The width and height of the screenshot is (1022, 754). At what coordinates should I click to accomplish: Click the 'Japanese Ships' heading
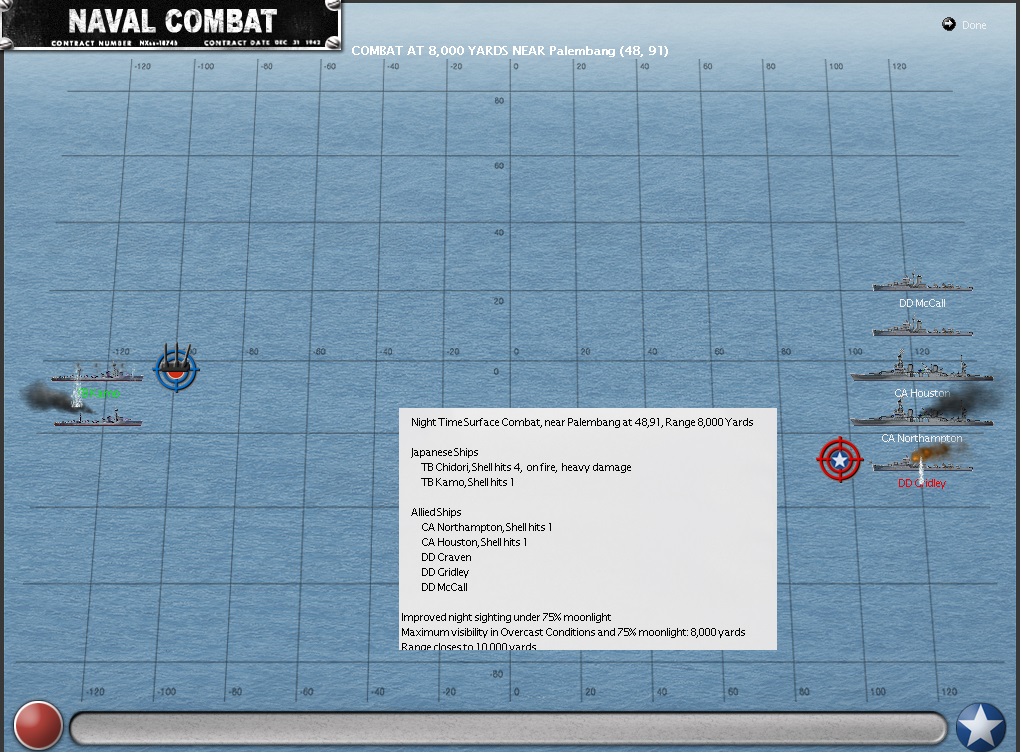point(445,452)
